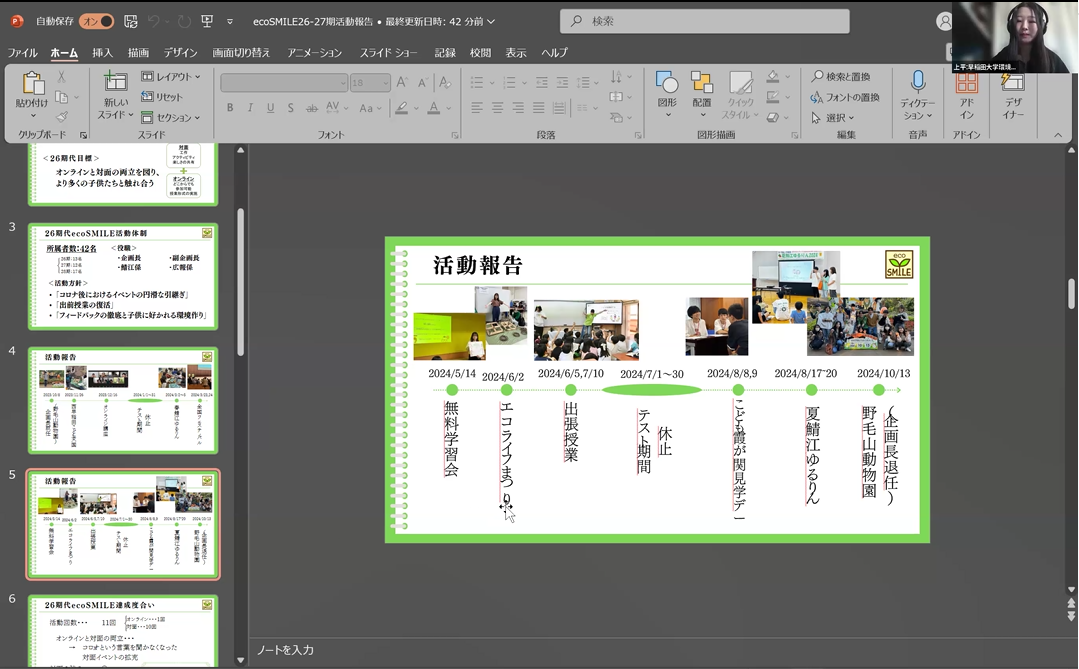The height and width of the screenshot is (669, 1079).
Task: Switch to Slide Show (スライド ショー) tab
Action: click(x=388, y=53)
